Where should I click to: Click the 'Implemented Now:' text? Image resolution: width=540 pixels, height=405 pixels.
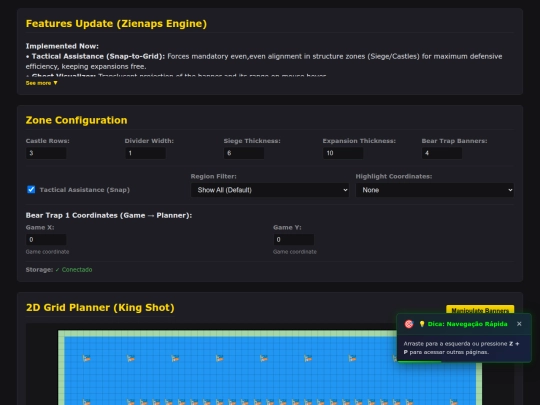pyautogui.click(x=62, y=46)
